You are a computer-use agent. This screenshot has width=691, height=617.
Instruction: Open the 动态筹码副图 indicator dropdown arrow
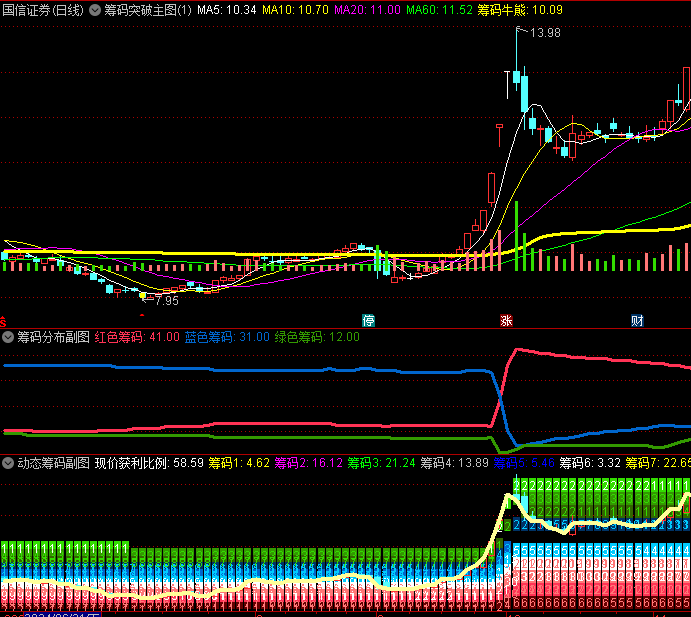[x=7, y=463]
